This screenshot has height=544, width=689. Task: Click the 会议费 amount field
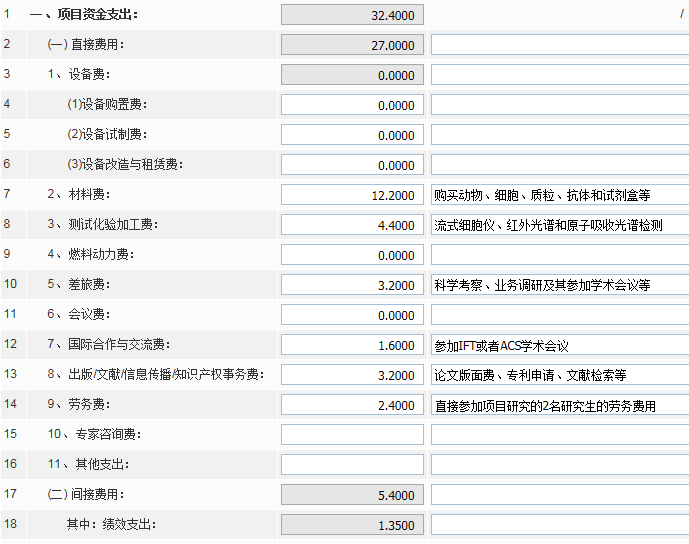click(x=352, y=315)
